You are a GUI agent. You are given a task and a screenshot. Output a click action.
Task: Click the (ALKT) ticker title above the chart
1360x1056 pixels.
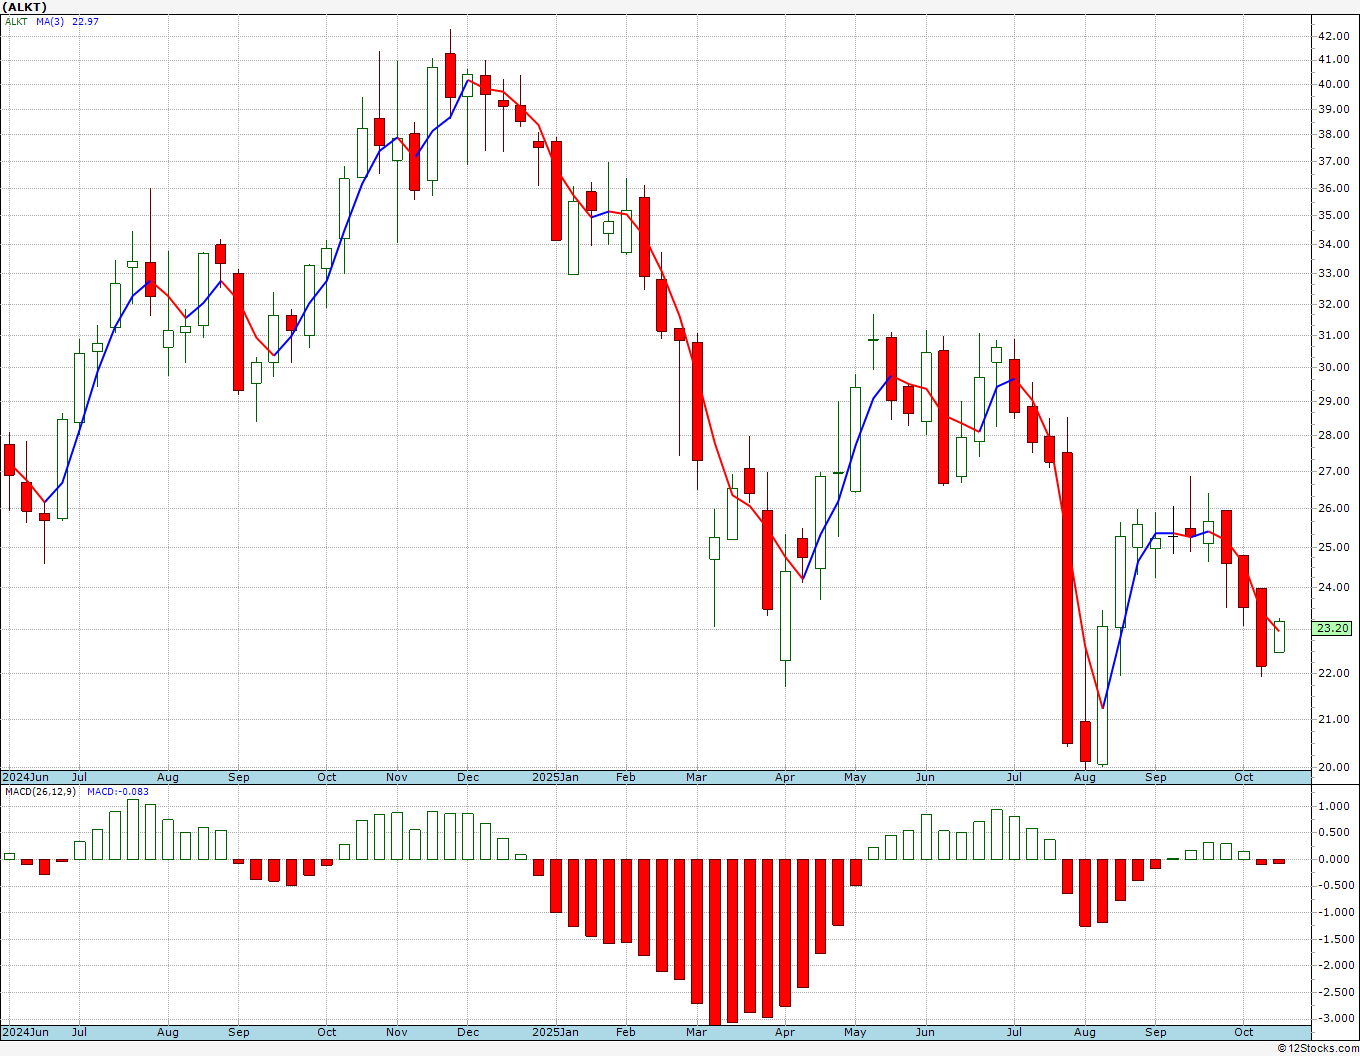click(25, 7)
